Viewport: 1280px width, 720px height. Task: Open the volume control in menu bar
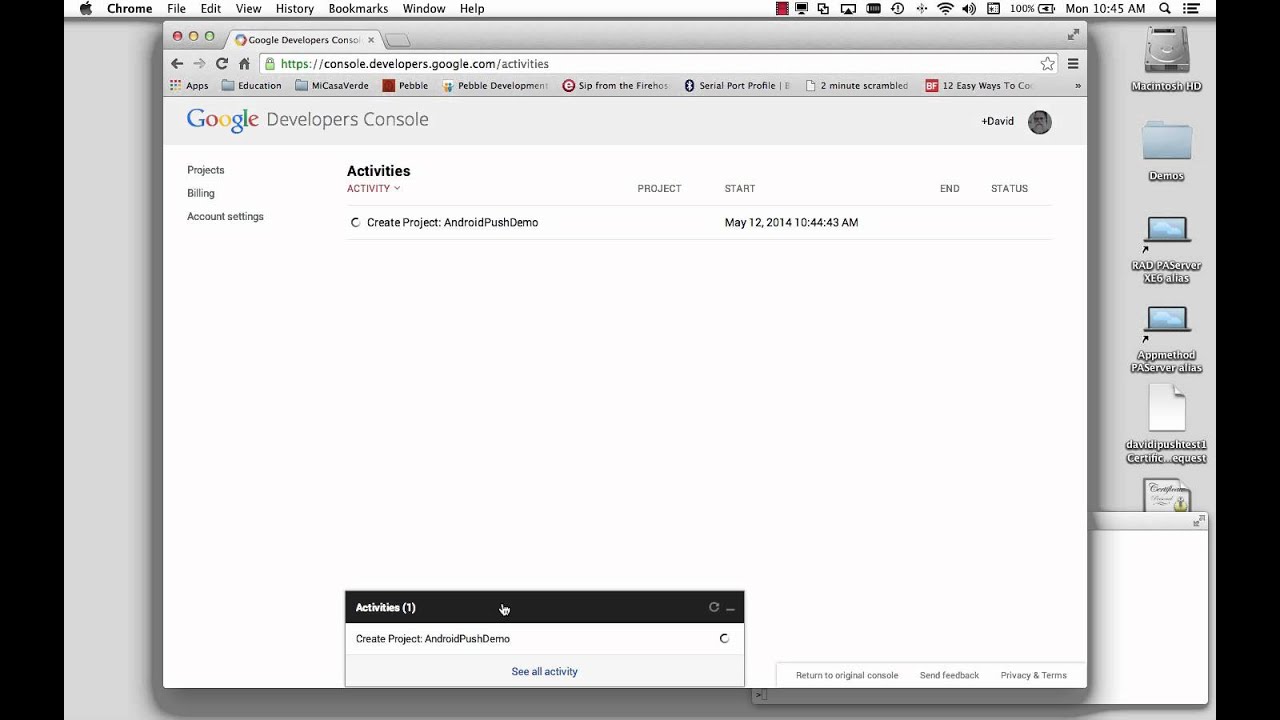(x=969, y=8)
